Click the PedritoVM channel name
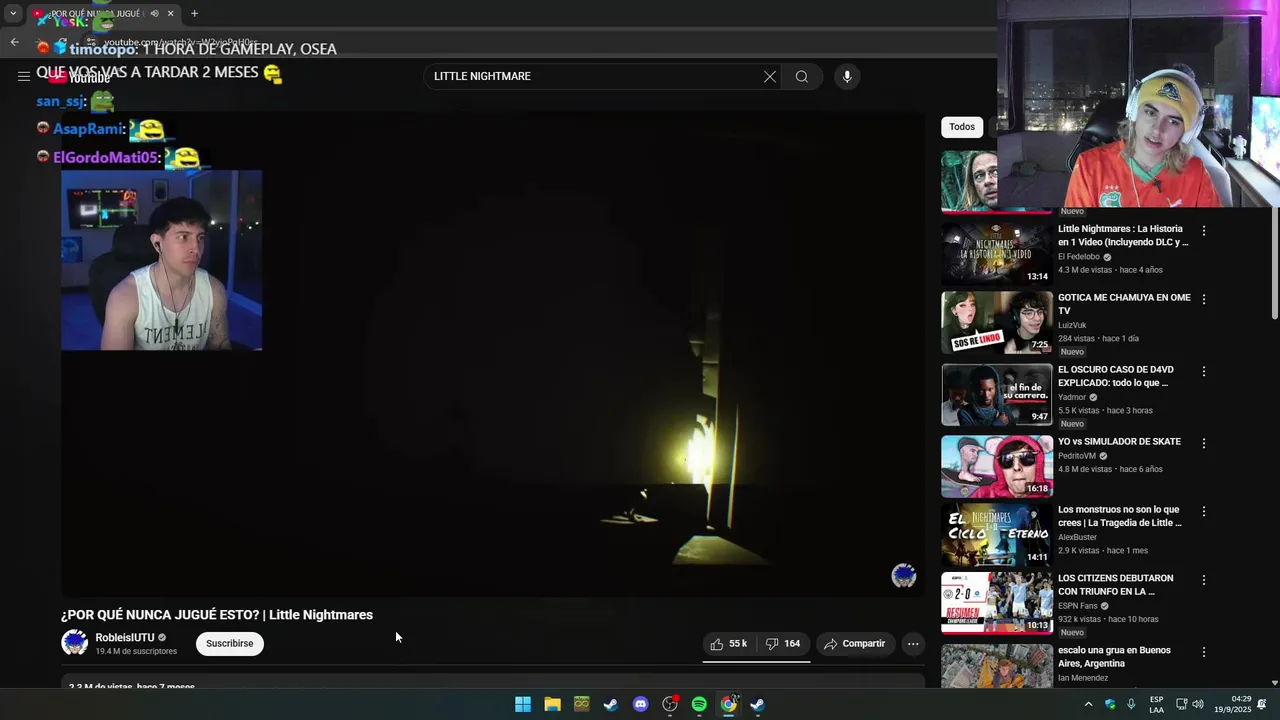 pos(1077,456)
